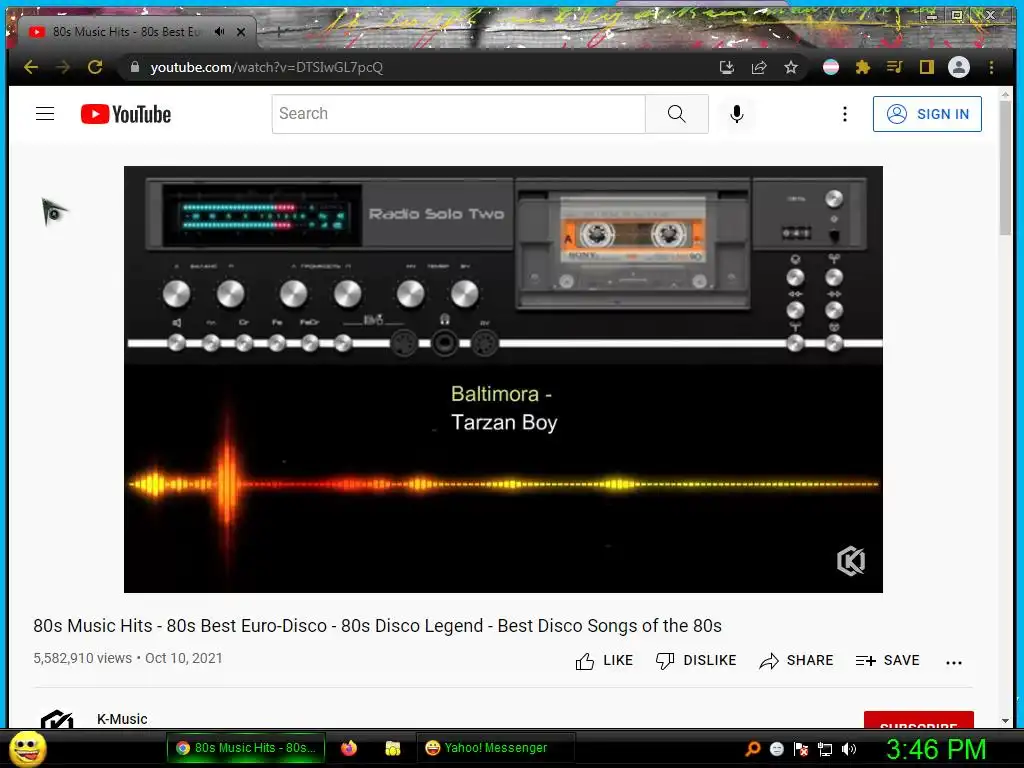Click the tray white round icon

(x=776, y=748)
